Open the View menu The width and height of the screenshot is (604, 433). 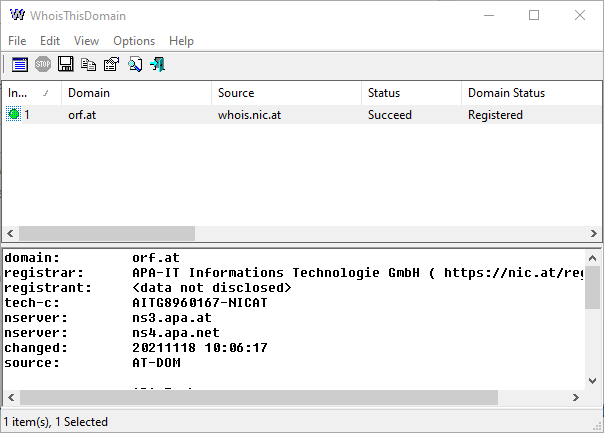[x=86, y=41]
